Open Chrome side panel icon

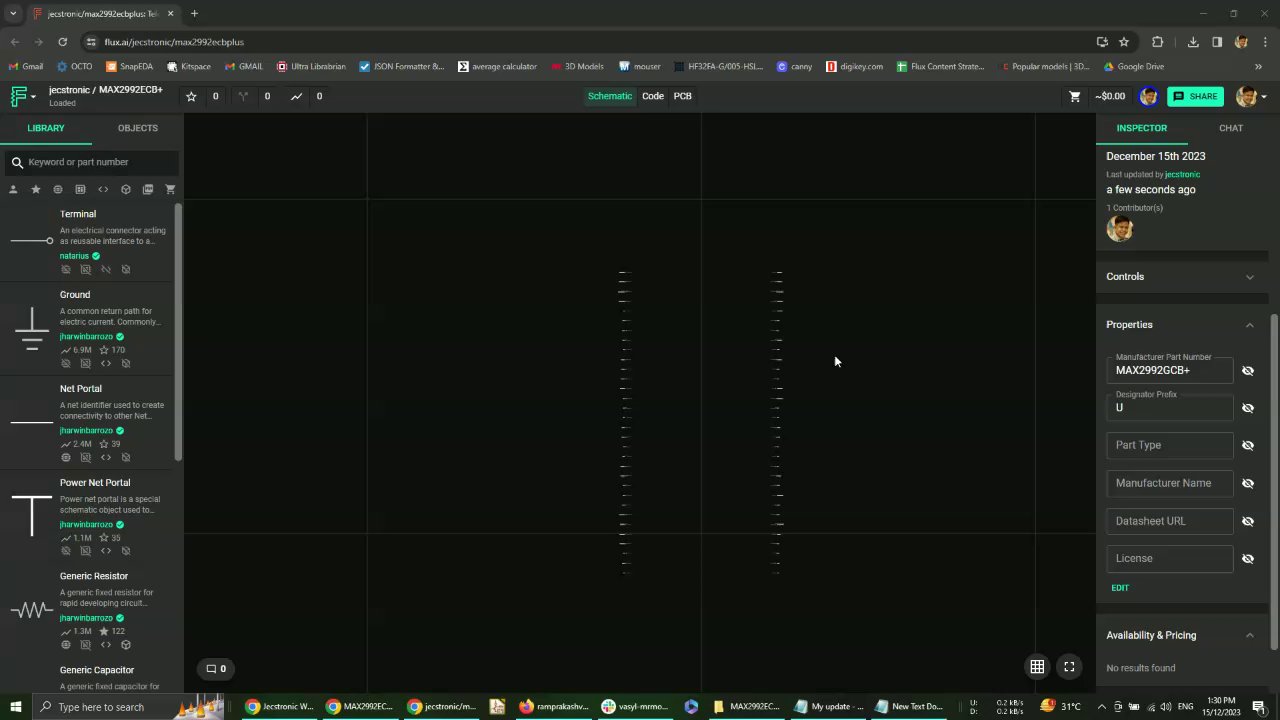1217,42
